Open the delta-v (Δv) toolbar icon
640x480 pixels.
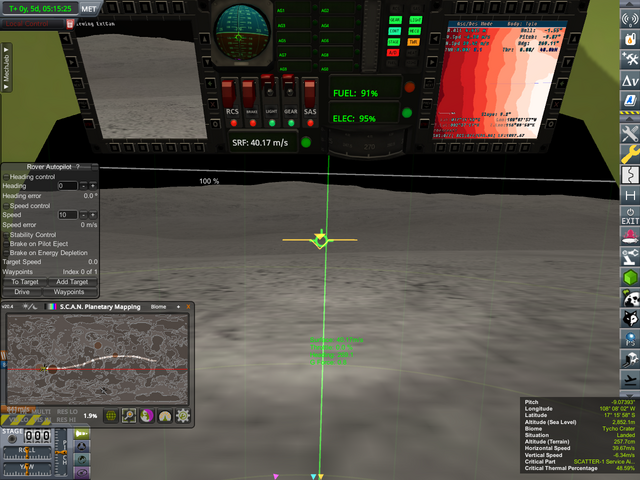coord(630,80)
